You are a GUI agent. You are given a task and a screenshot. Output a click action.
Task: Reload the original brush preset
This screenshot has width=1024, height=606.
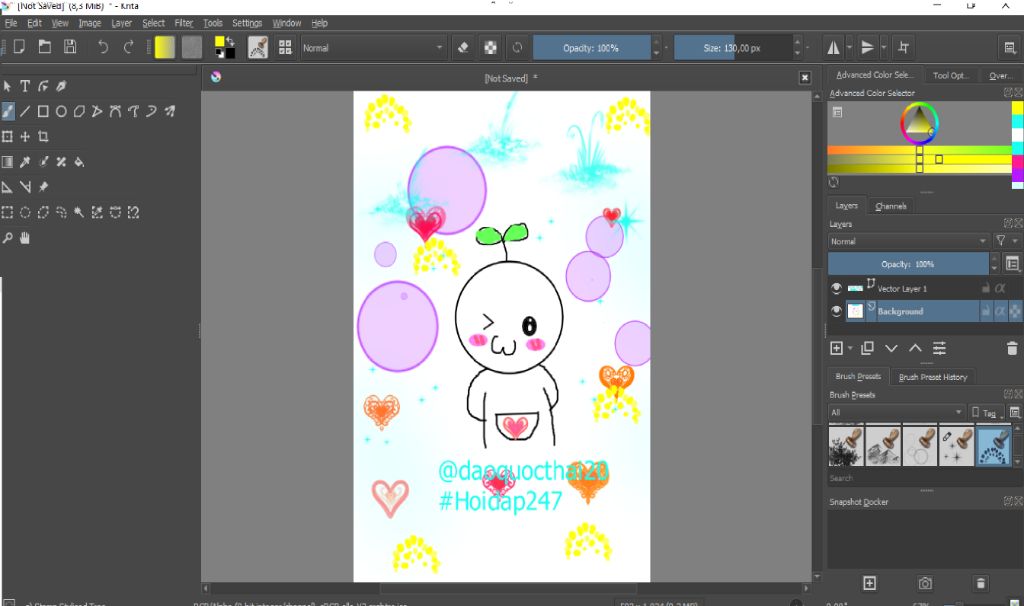coord(517,48)
